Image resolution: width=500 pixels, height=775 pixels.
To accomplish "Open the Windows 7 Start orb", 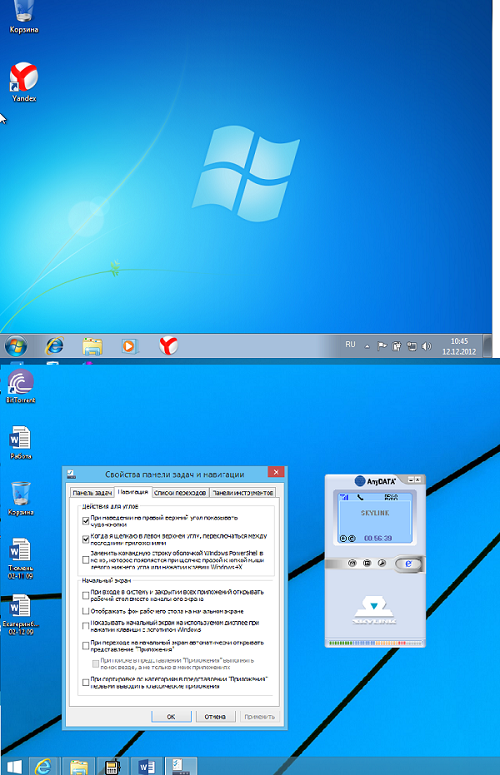I will [16, 346].
